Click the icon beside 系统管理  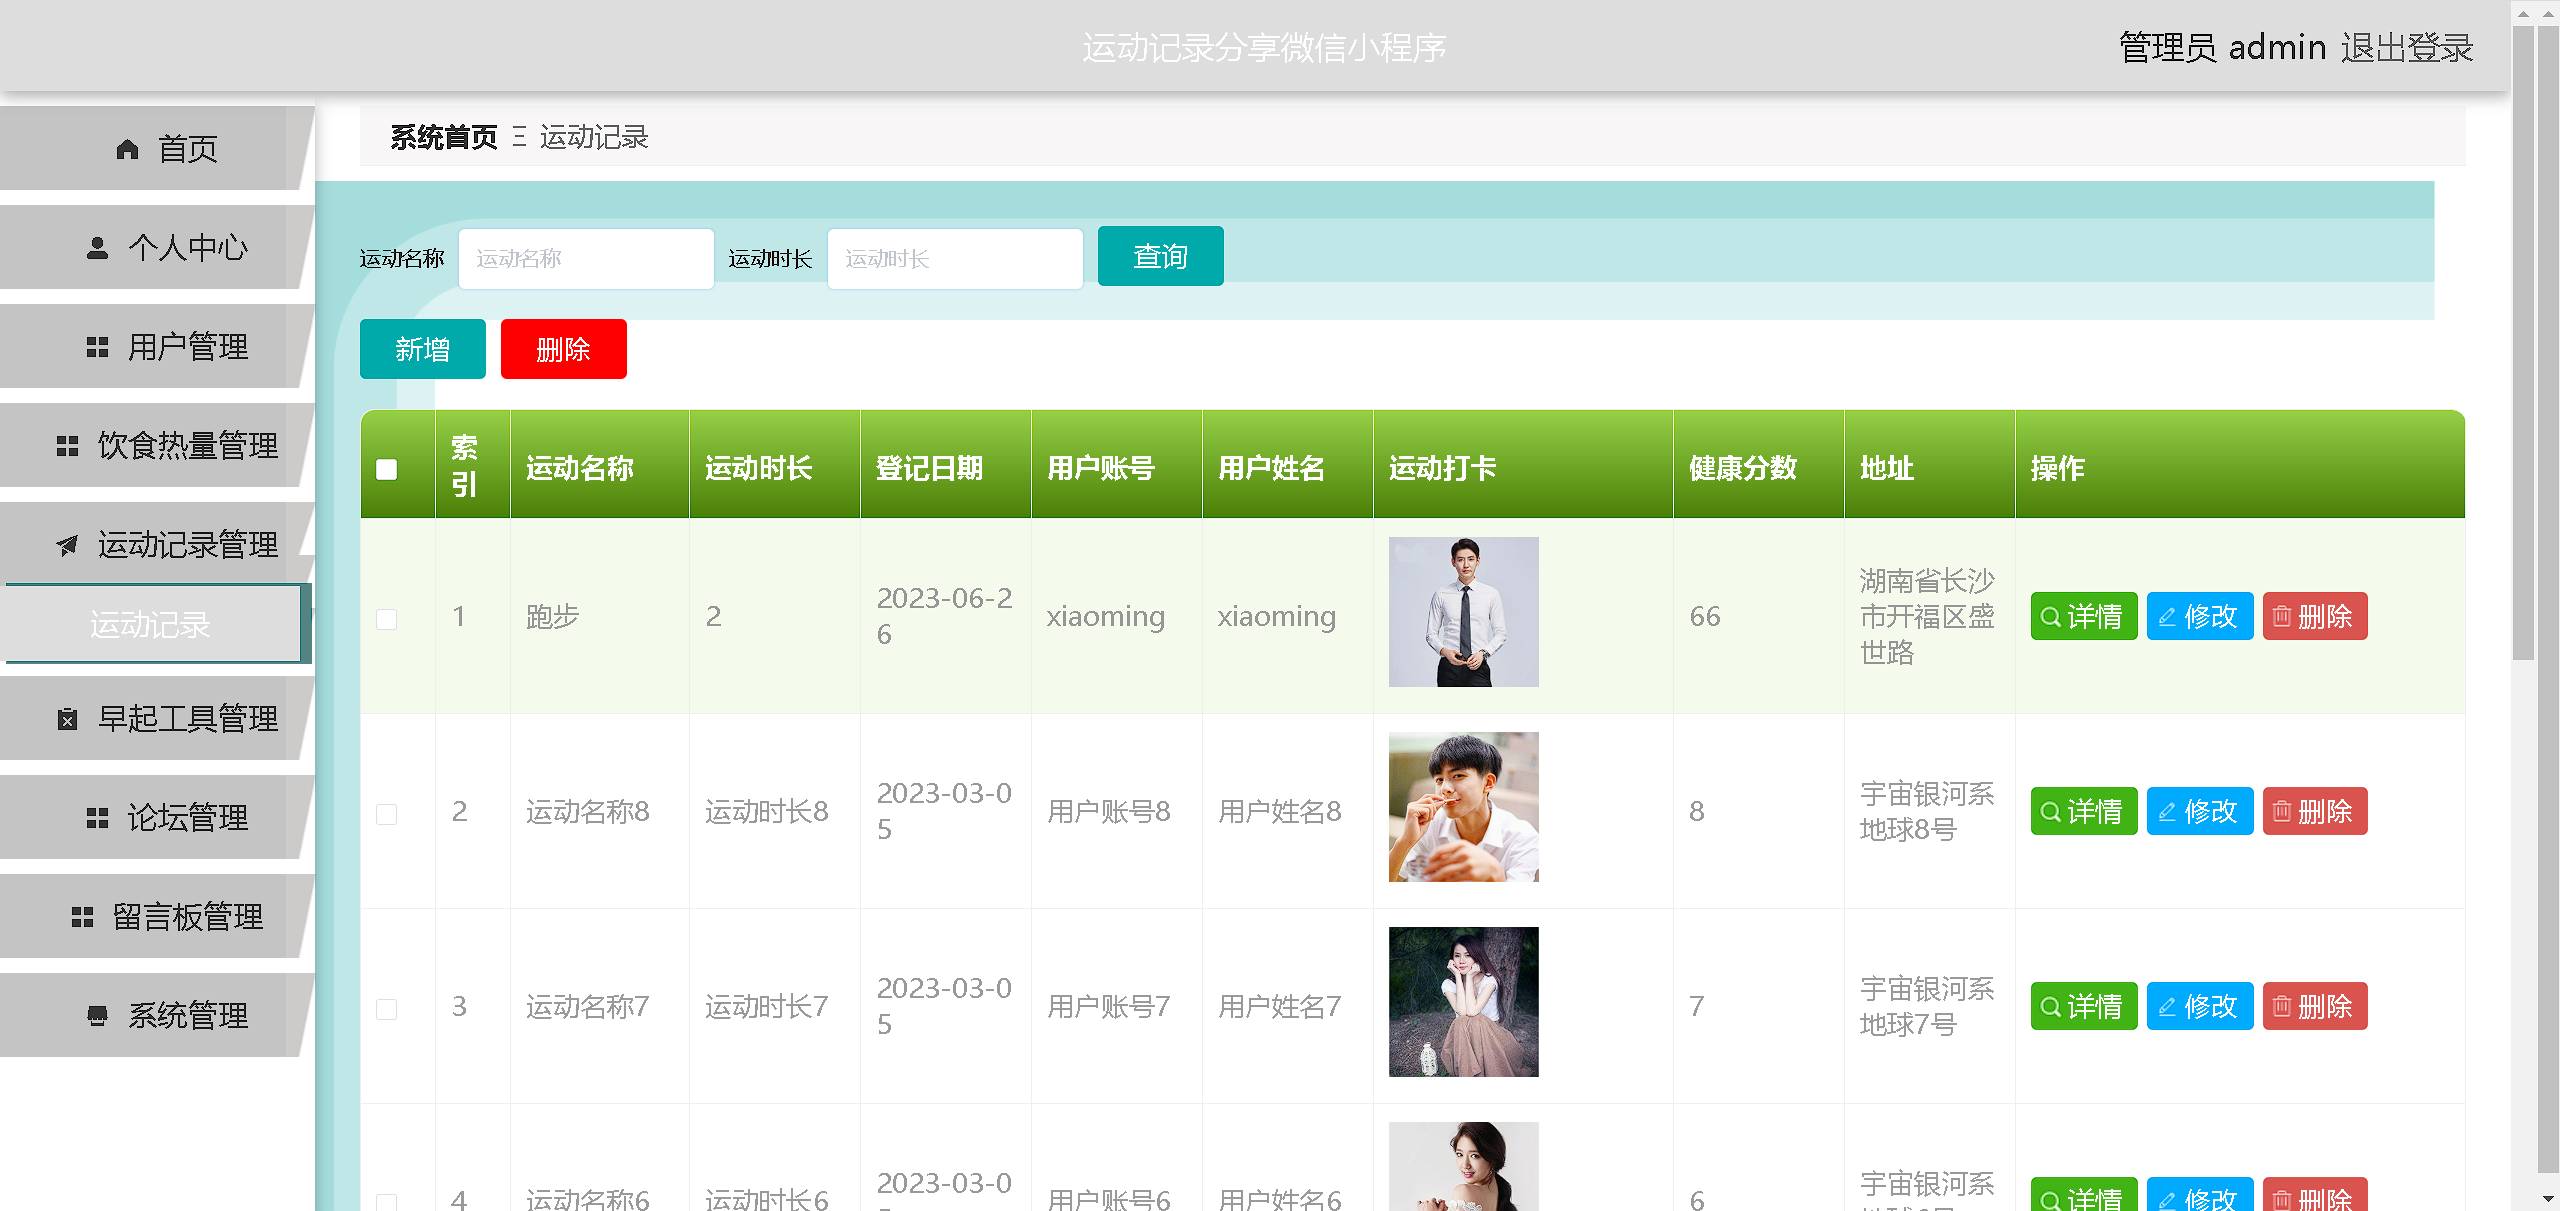(97, 1016)
